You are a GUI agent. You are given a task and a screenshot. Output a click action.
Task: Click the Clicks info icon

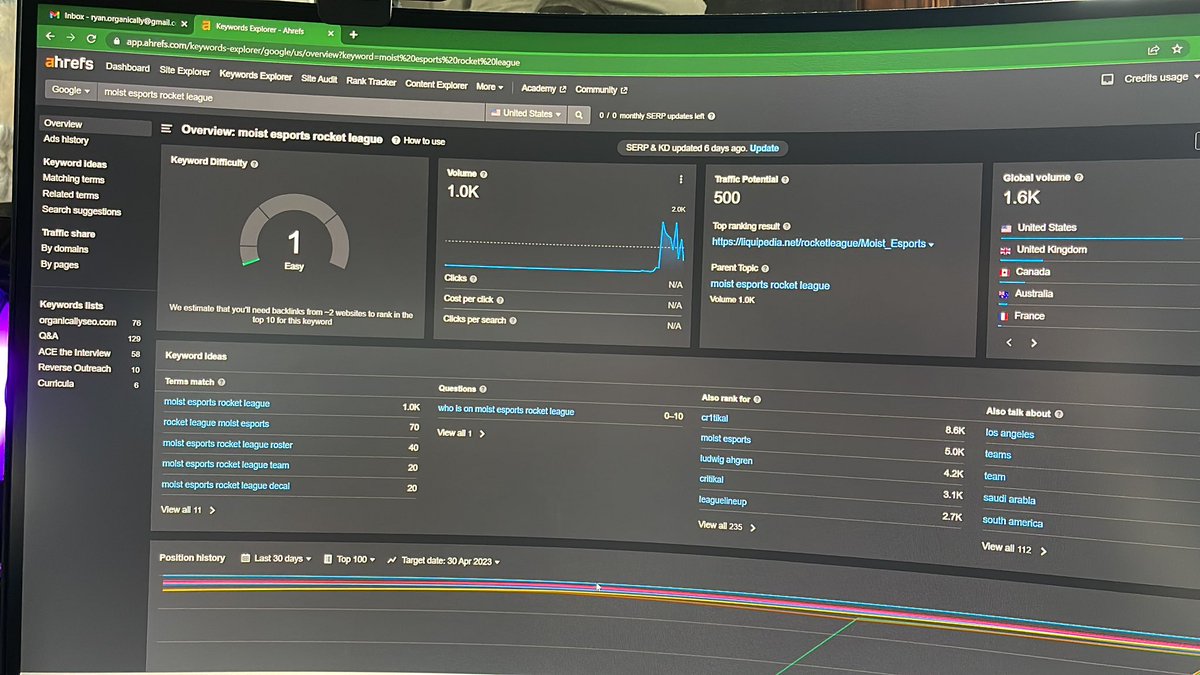pyautogui.click(x=473, y=279)
